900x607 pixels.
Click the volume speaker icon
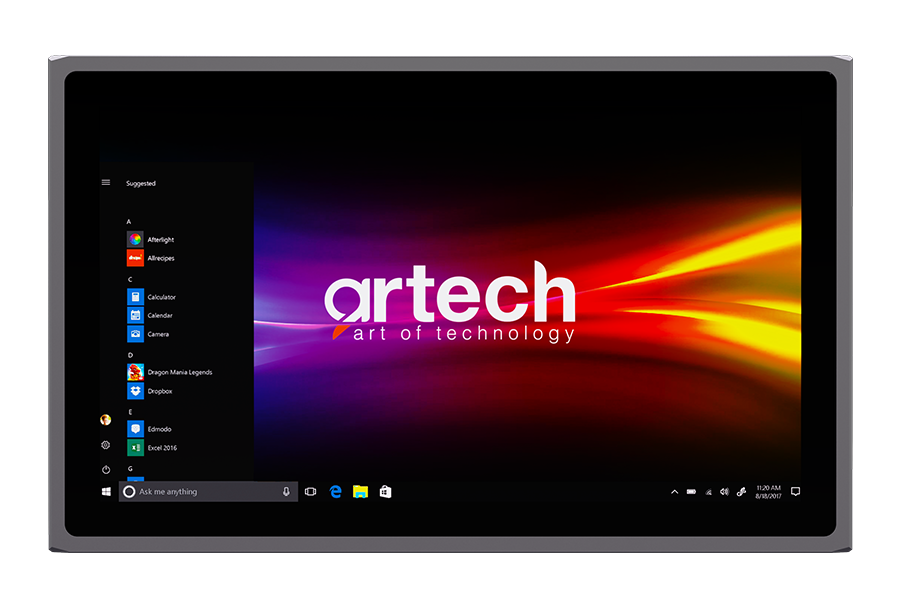[x=724, y=492]
